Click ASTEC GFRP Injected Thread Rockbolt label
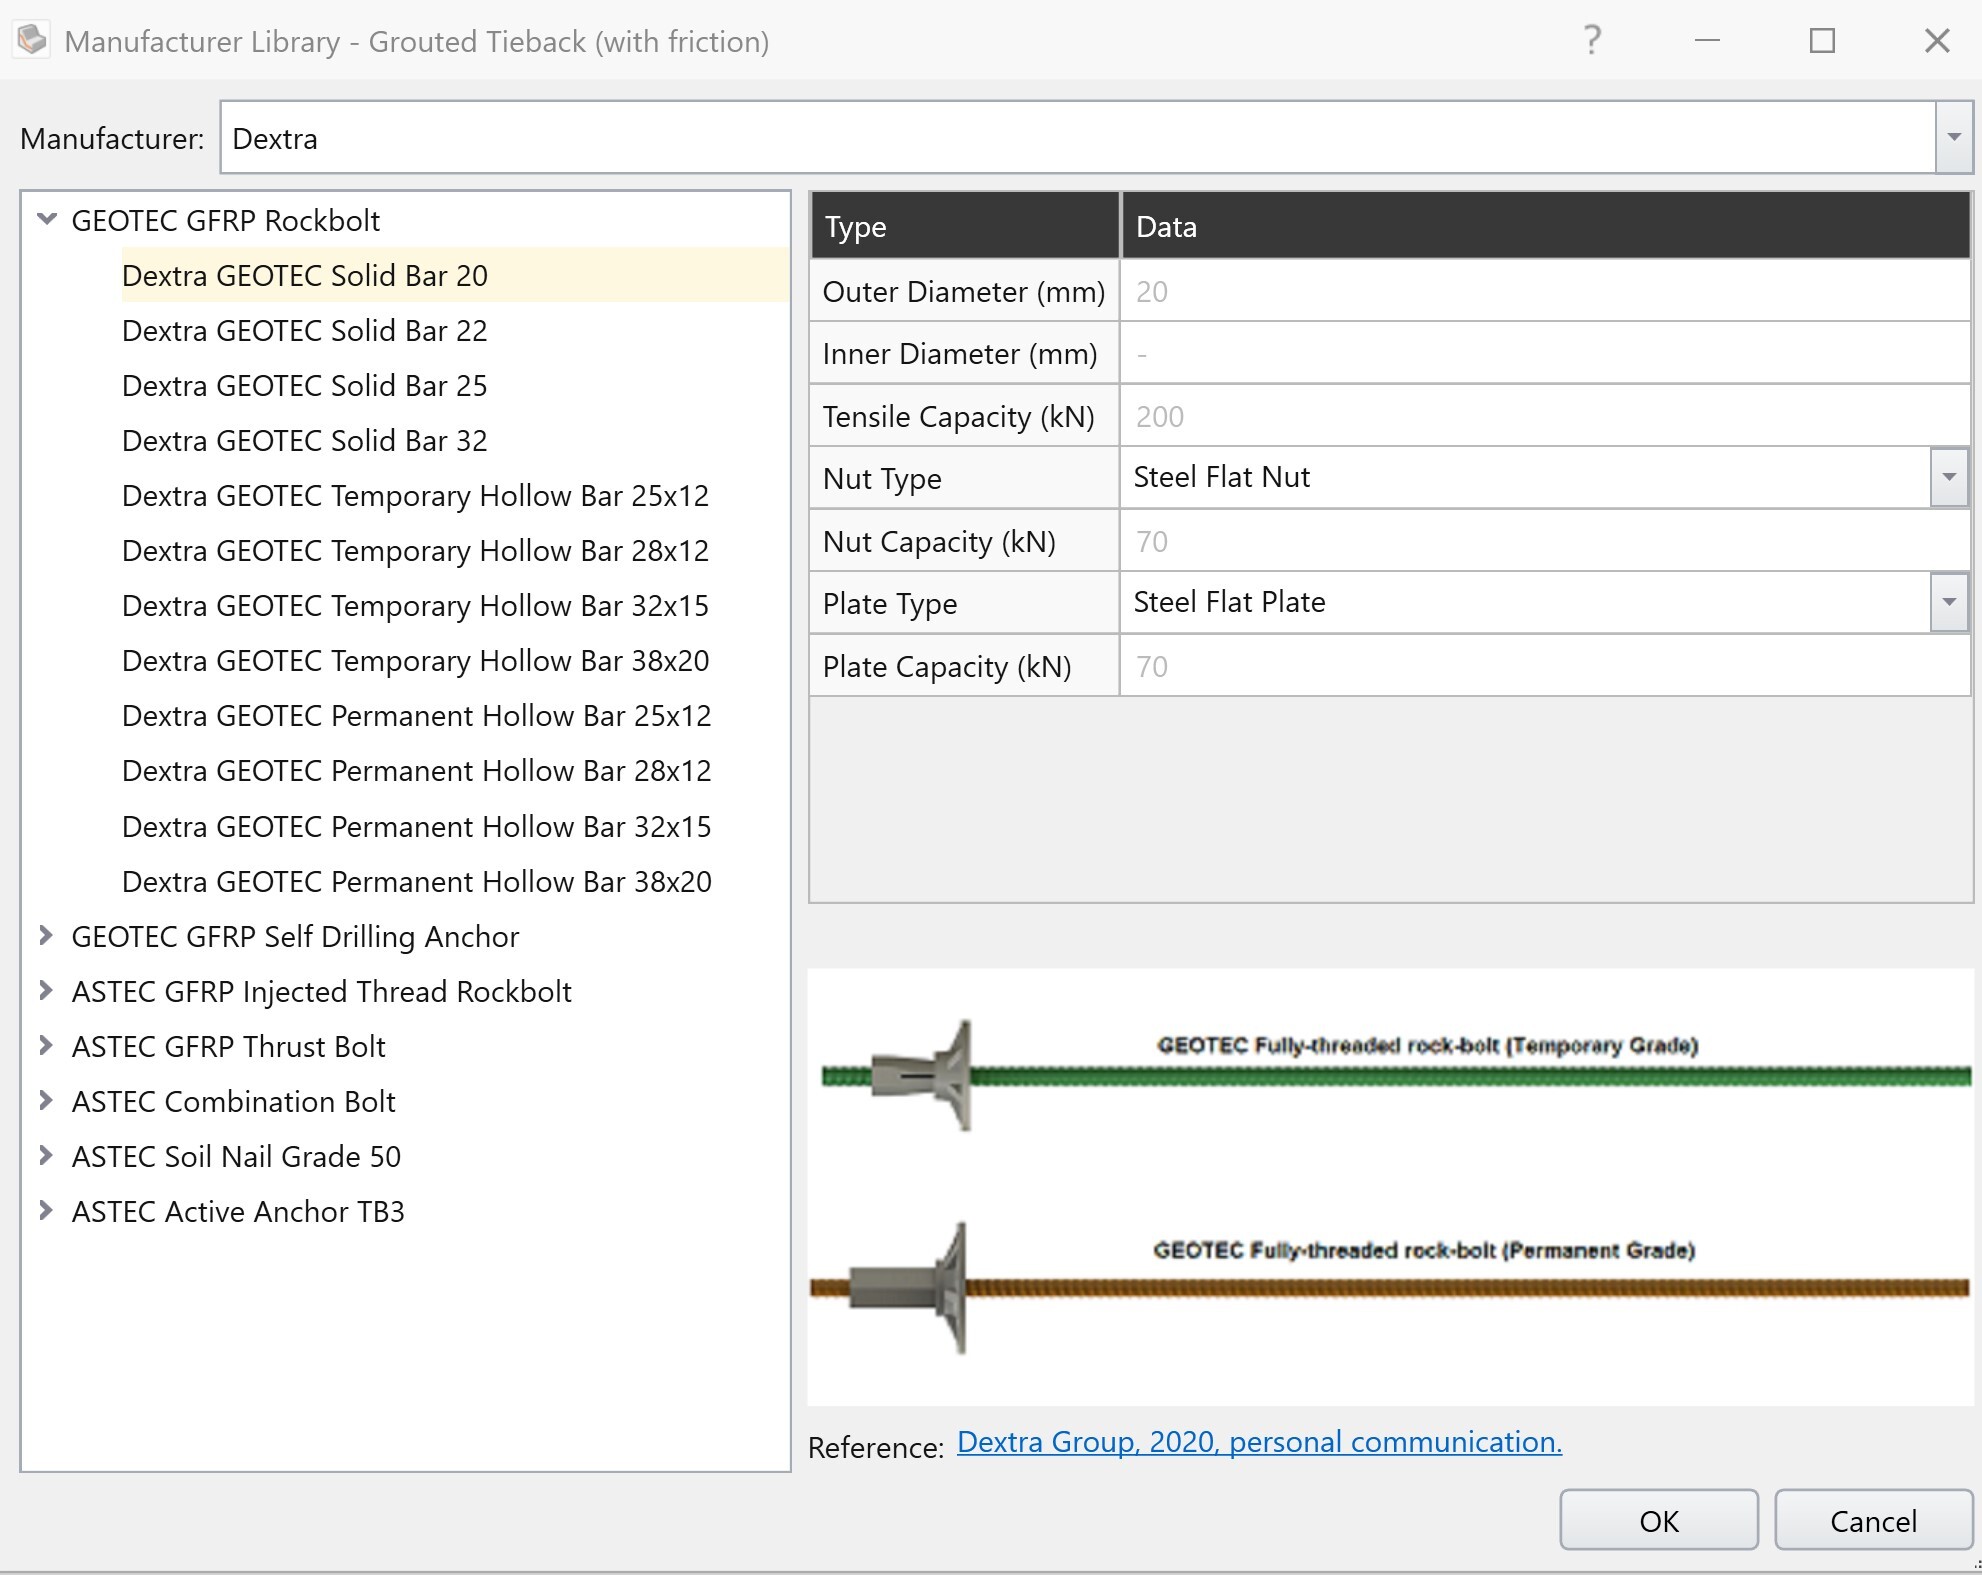 (322, 991)
